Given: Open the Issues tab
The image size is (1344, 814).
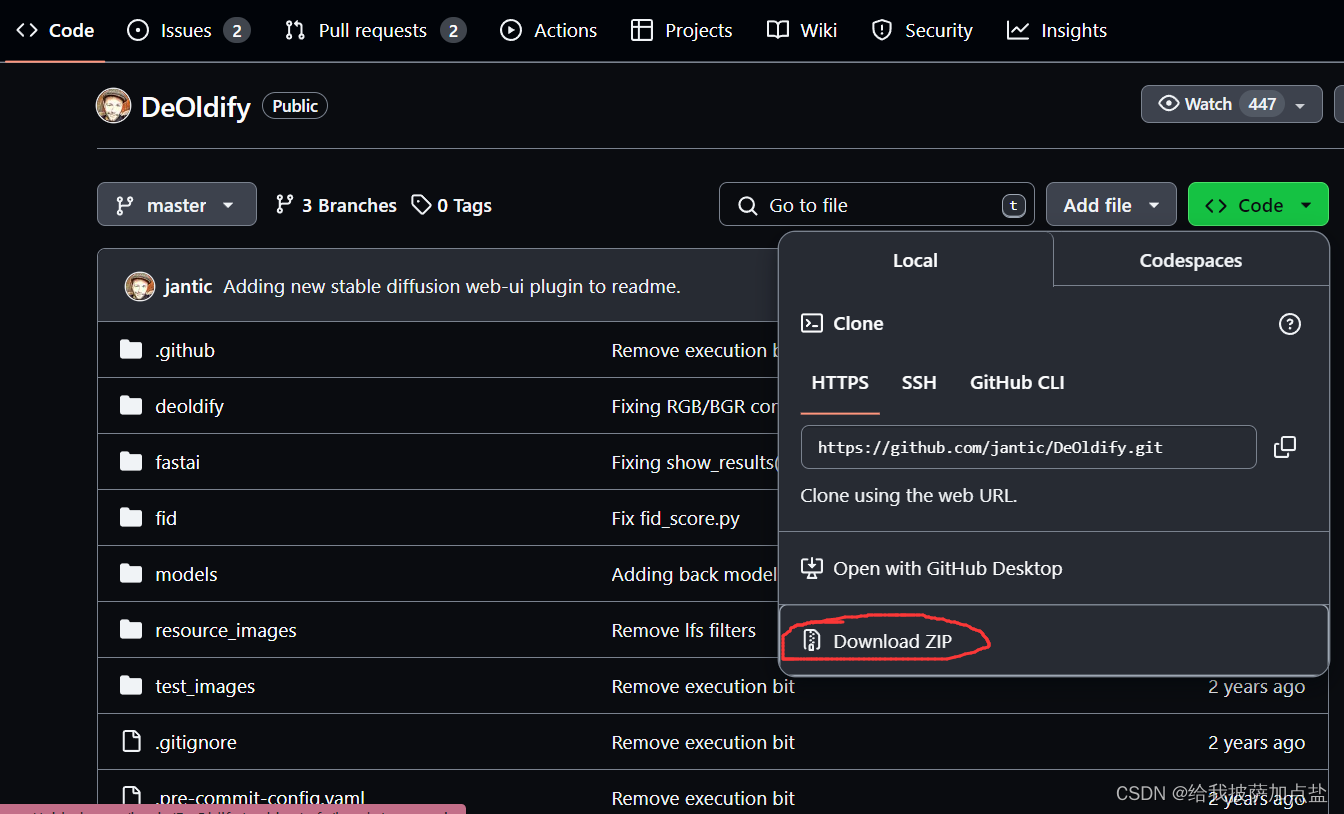Looking at the screenshot, I should pos(189,31).
